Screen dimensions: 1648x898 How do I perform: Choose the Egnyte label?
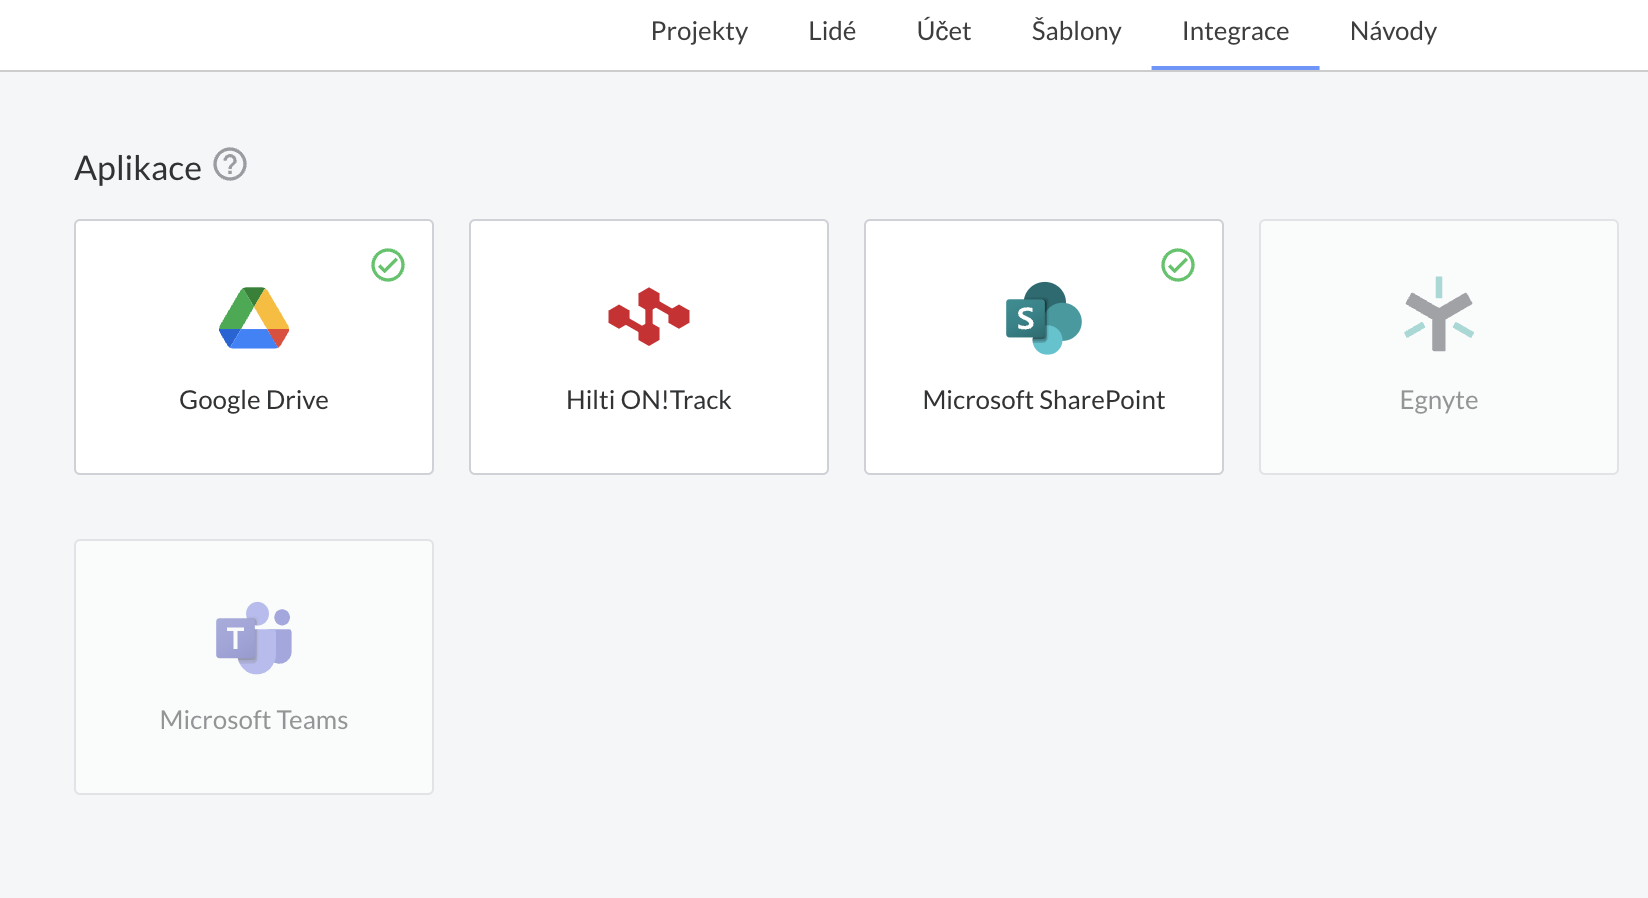pyautogui.click(x=1439, y=401)
